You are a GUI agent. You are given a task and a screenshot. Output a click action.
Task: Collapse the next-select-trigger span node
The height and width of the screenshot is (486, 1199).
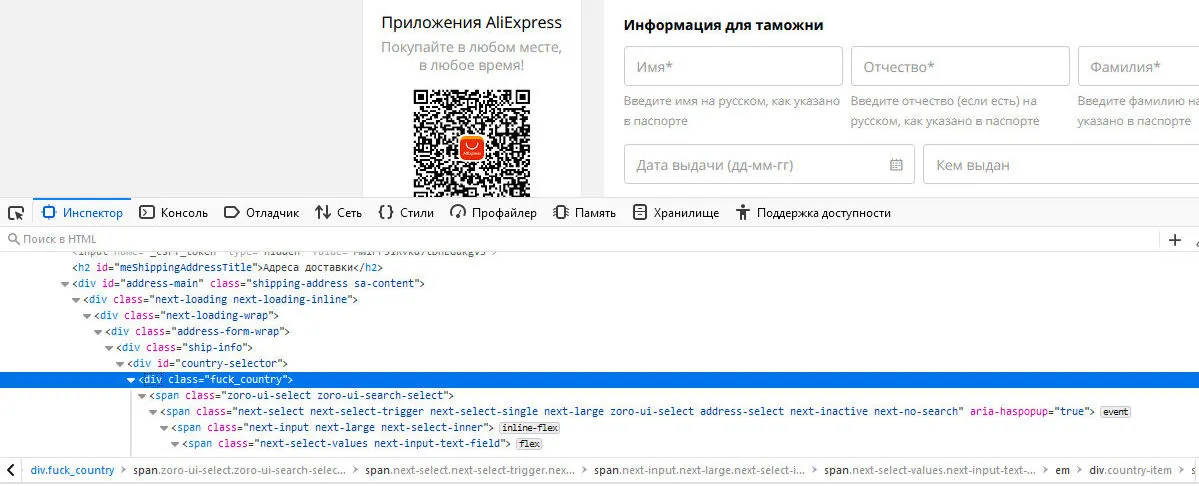coord(153,412)
